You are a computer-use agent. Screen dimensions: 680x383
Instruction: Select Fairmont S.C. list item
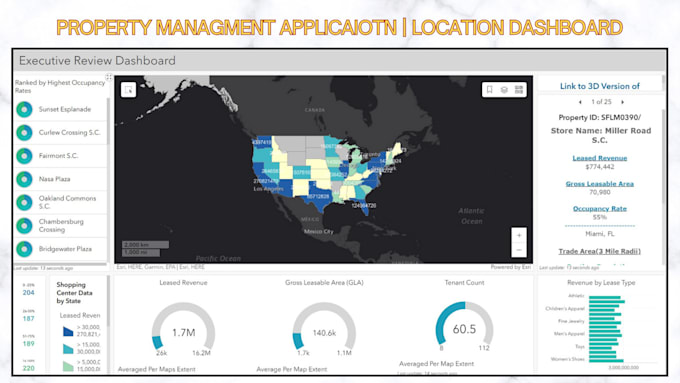click(60, 156)
